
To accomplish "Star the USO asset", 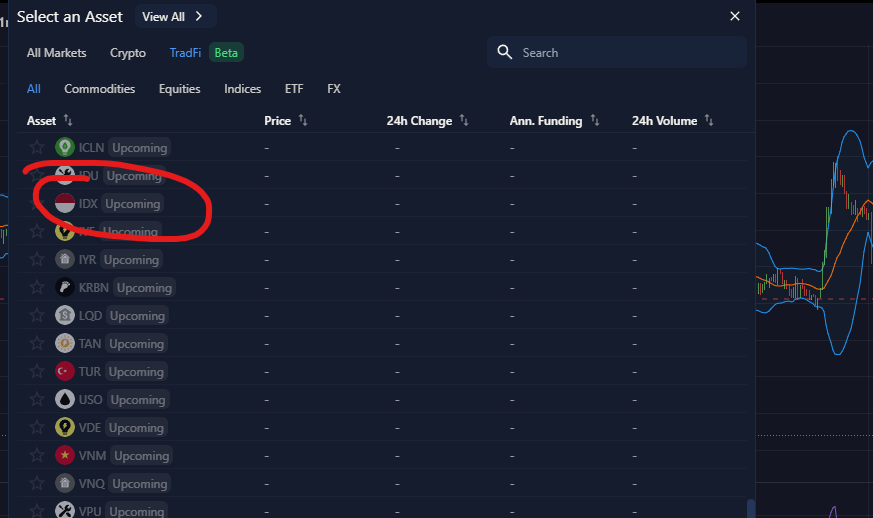I will click(37, 399).
